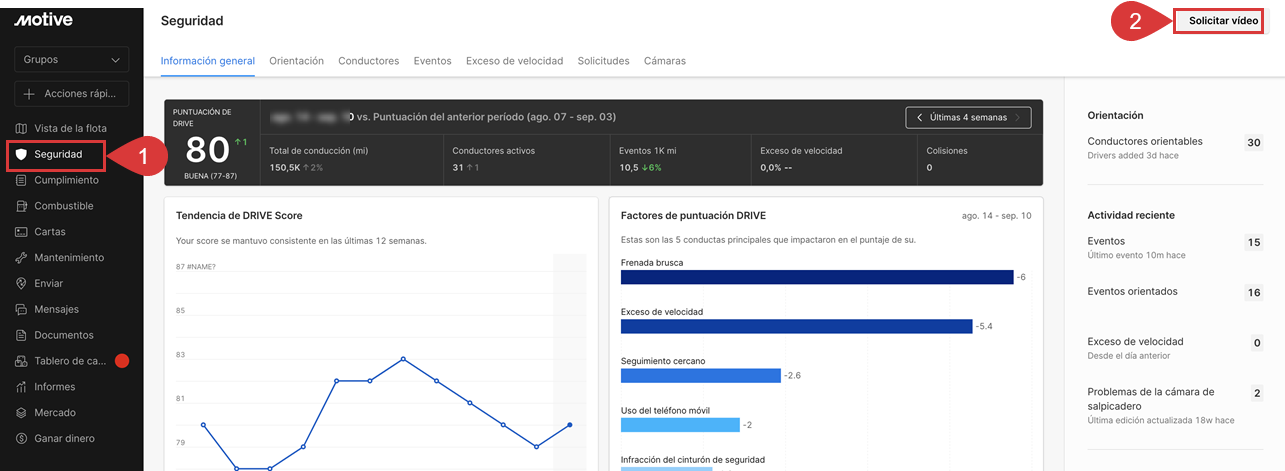This screenshot has width=1285, height=471.
Task: Open the Últimas 4 semanas period selector
Action: [967, 117]
